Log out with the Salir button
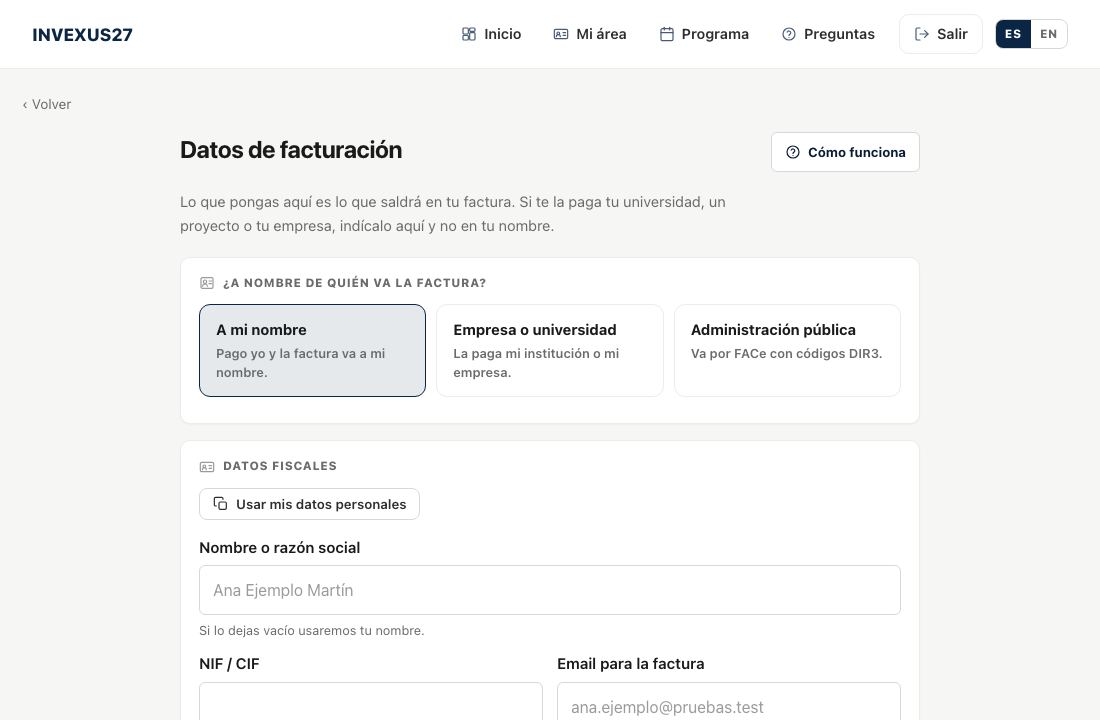 (x=941, y=34)
